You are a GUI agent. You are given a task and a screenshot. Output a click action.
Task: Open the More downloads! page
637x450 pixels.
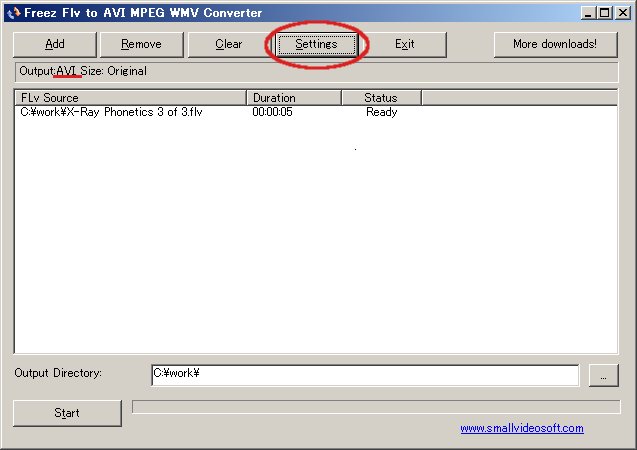coord(555,44)
